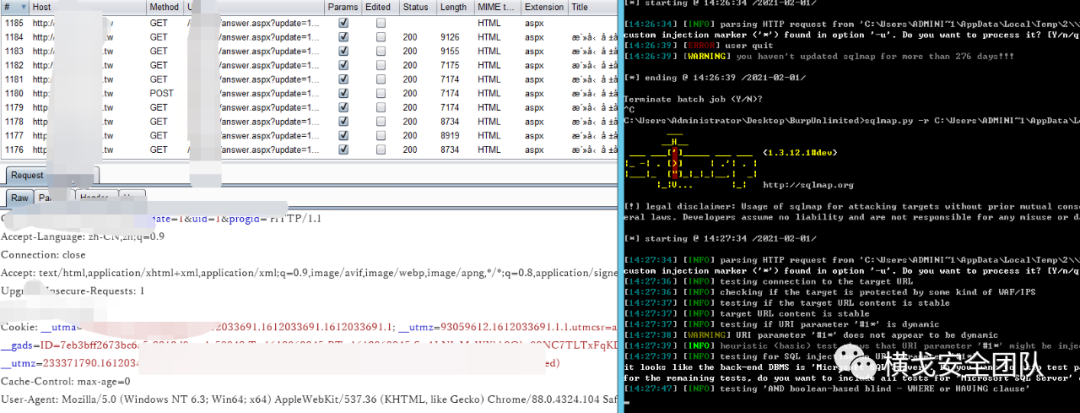Image resolution: width=1080 pixels, height=413 pixels.
Task: Sort the history table by the Host column
Action: click(x=87, y=7)
